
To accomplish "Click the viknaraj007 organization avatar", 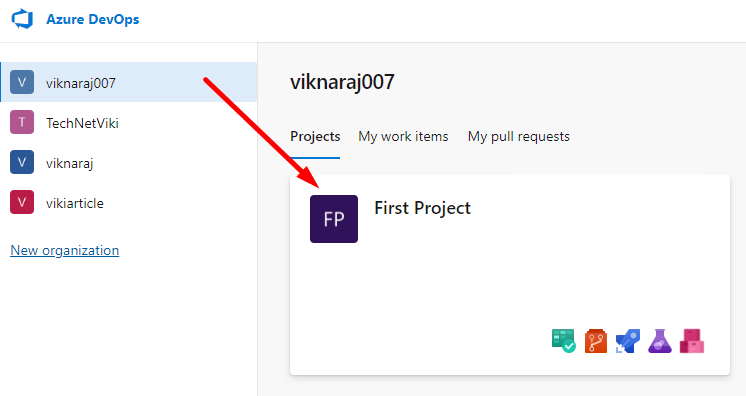I will (x=22, y=82).
